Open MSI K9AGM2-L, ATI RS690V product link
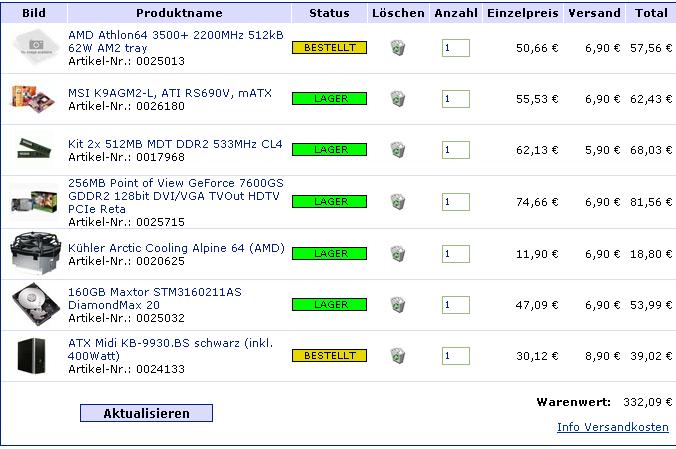 (x=170, y=93)
